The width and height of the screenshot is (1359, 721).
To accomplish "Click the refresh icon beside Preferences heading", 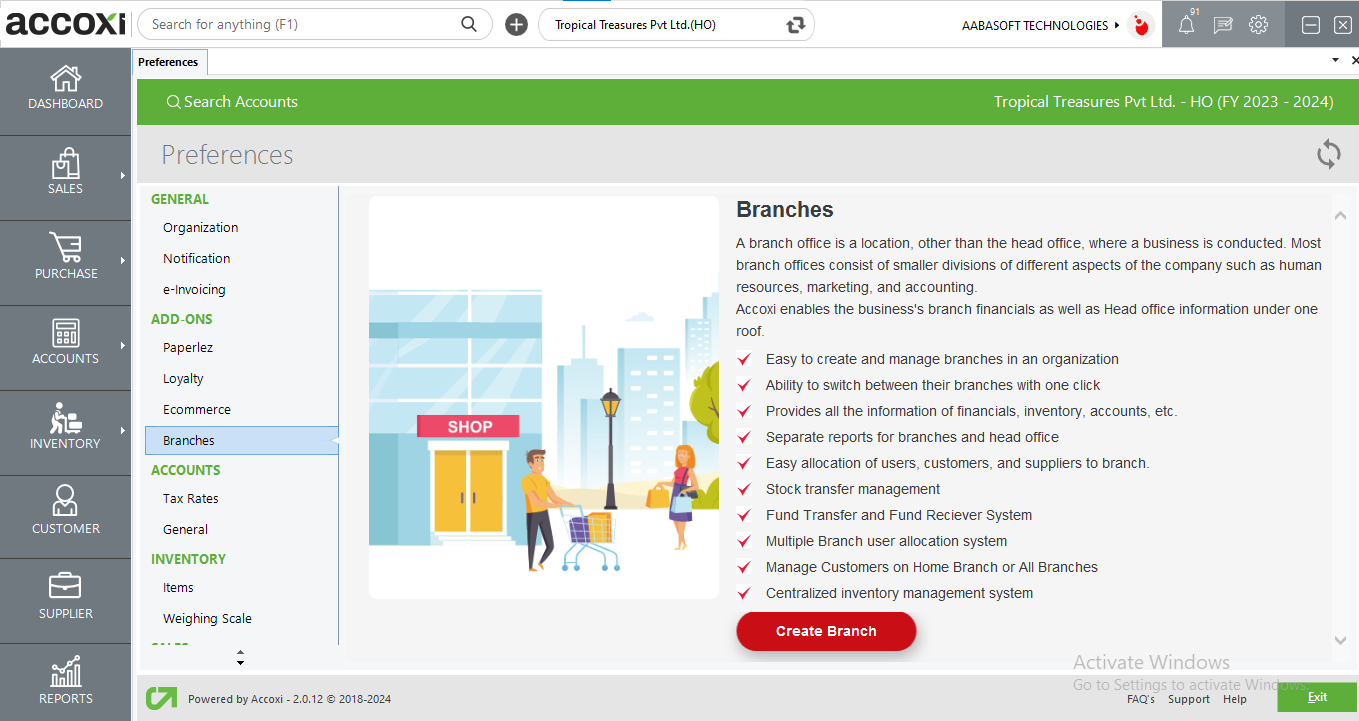I will pyautogui.click(x=1328, y=154).
